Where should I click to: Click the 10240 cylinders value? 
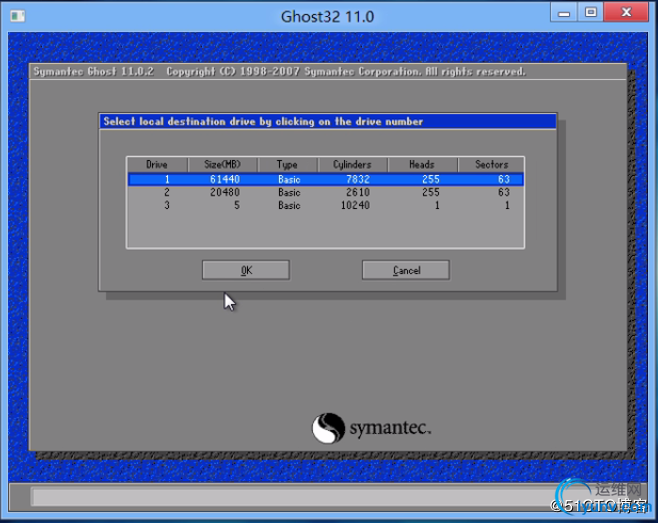click(355, 205)
